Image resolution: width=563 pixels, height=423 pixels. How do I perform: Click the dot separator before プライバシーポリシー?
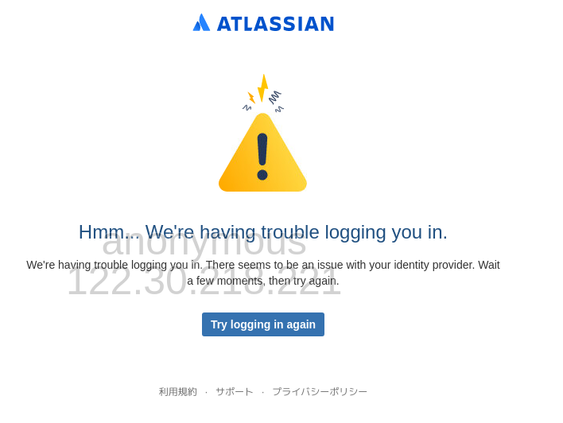[x=263, y=392]
